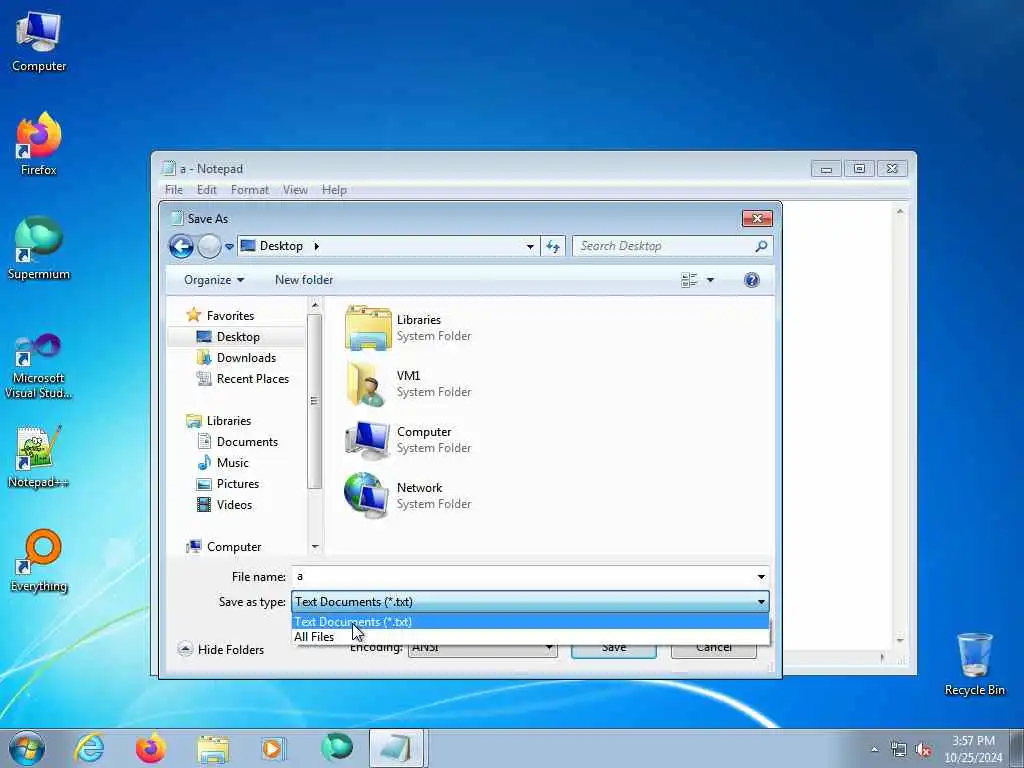The width and height of the screenshot is (1024, 768).
Task: Open Notepad Edit menu
Action: point(206,190)
